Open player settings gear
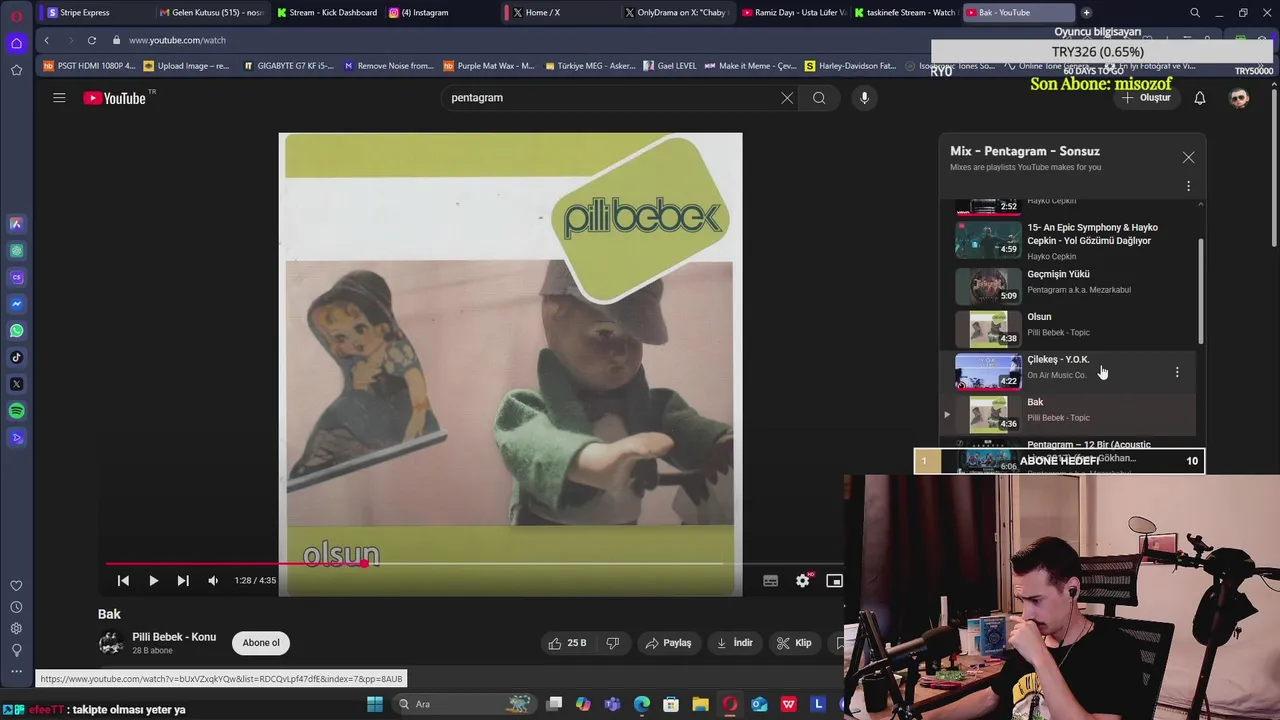 (x=802, y=581)
